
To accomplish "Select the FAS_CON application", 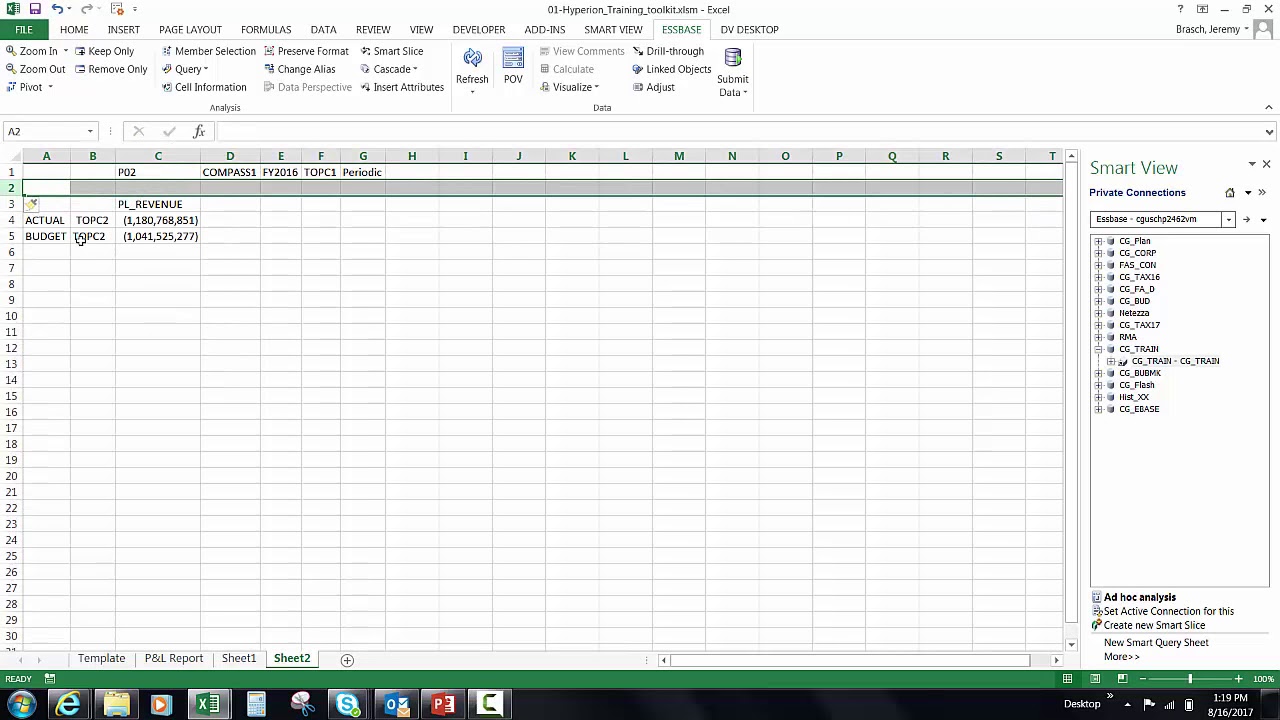I will click(1137, 265).
